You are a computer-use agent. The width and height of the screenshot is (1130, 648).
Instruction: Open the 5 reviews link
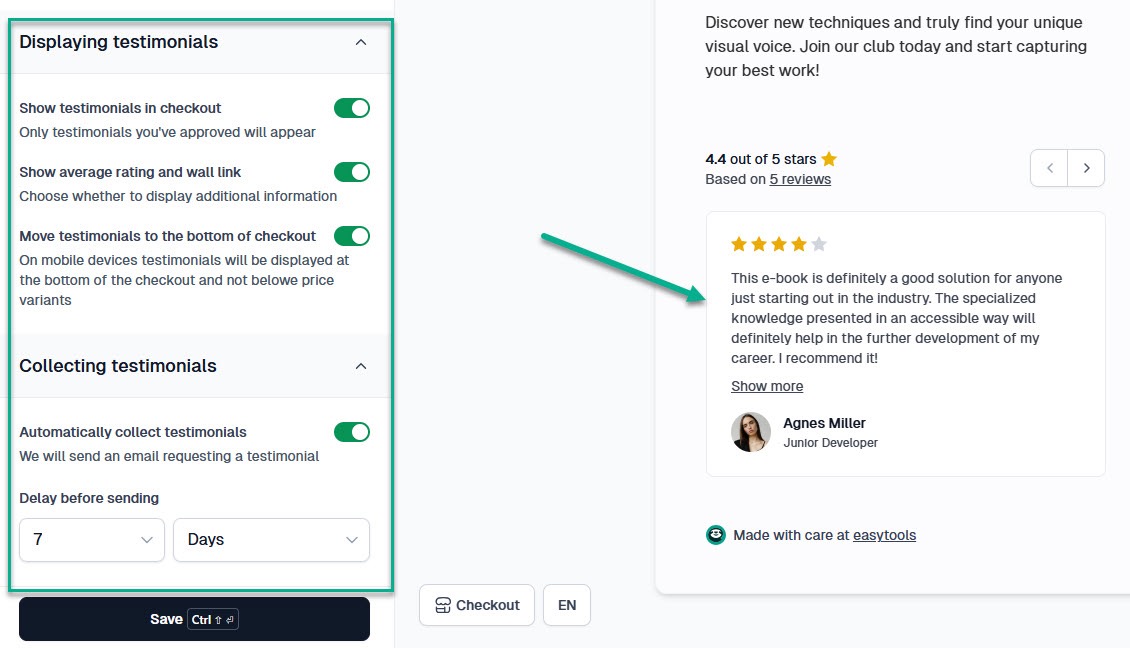point(800,179)
